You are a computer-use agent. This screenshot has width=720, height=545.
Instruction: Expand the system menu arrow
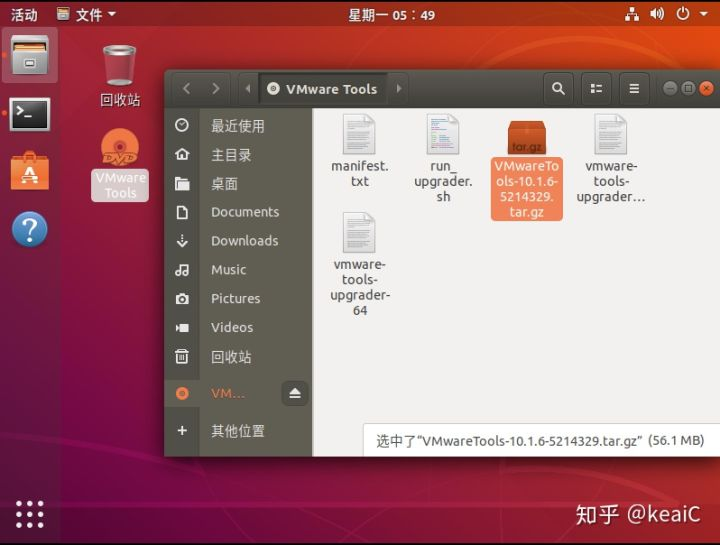703,15
